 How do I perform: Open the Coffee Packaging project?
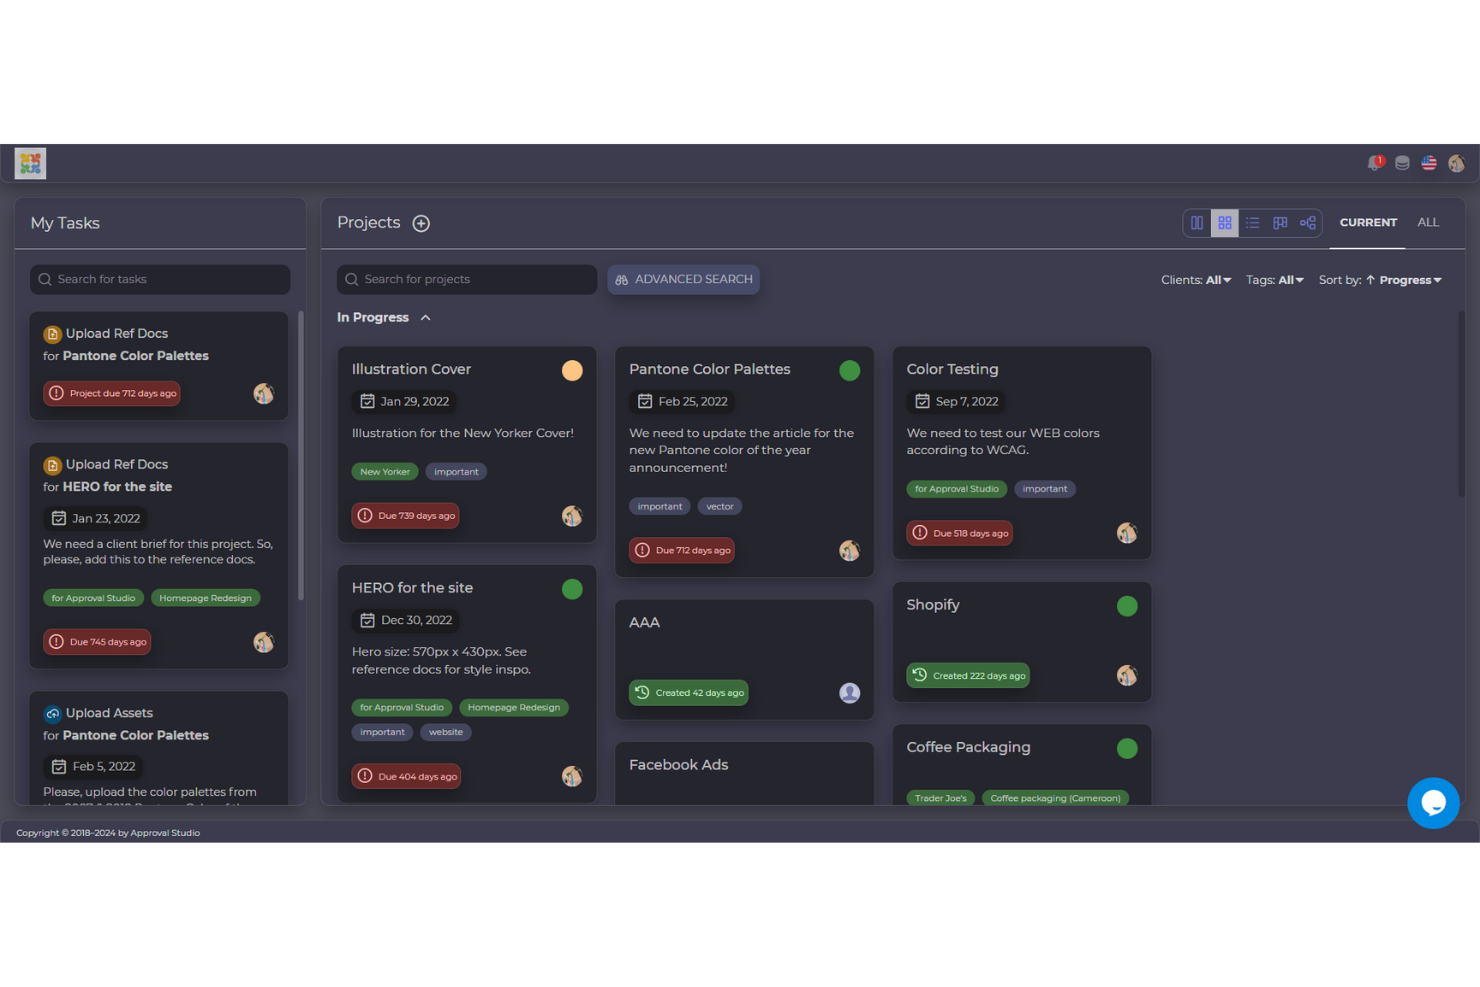1022,765
